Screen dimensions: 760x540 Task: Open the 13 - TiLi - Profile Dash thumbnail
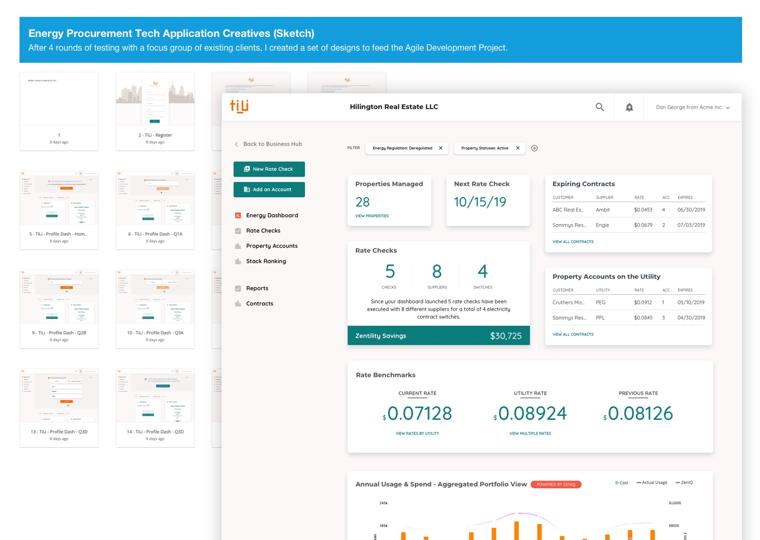(59, 408)
